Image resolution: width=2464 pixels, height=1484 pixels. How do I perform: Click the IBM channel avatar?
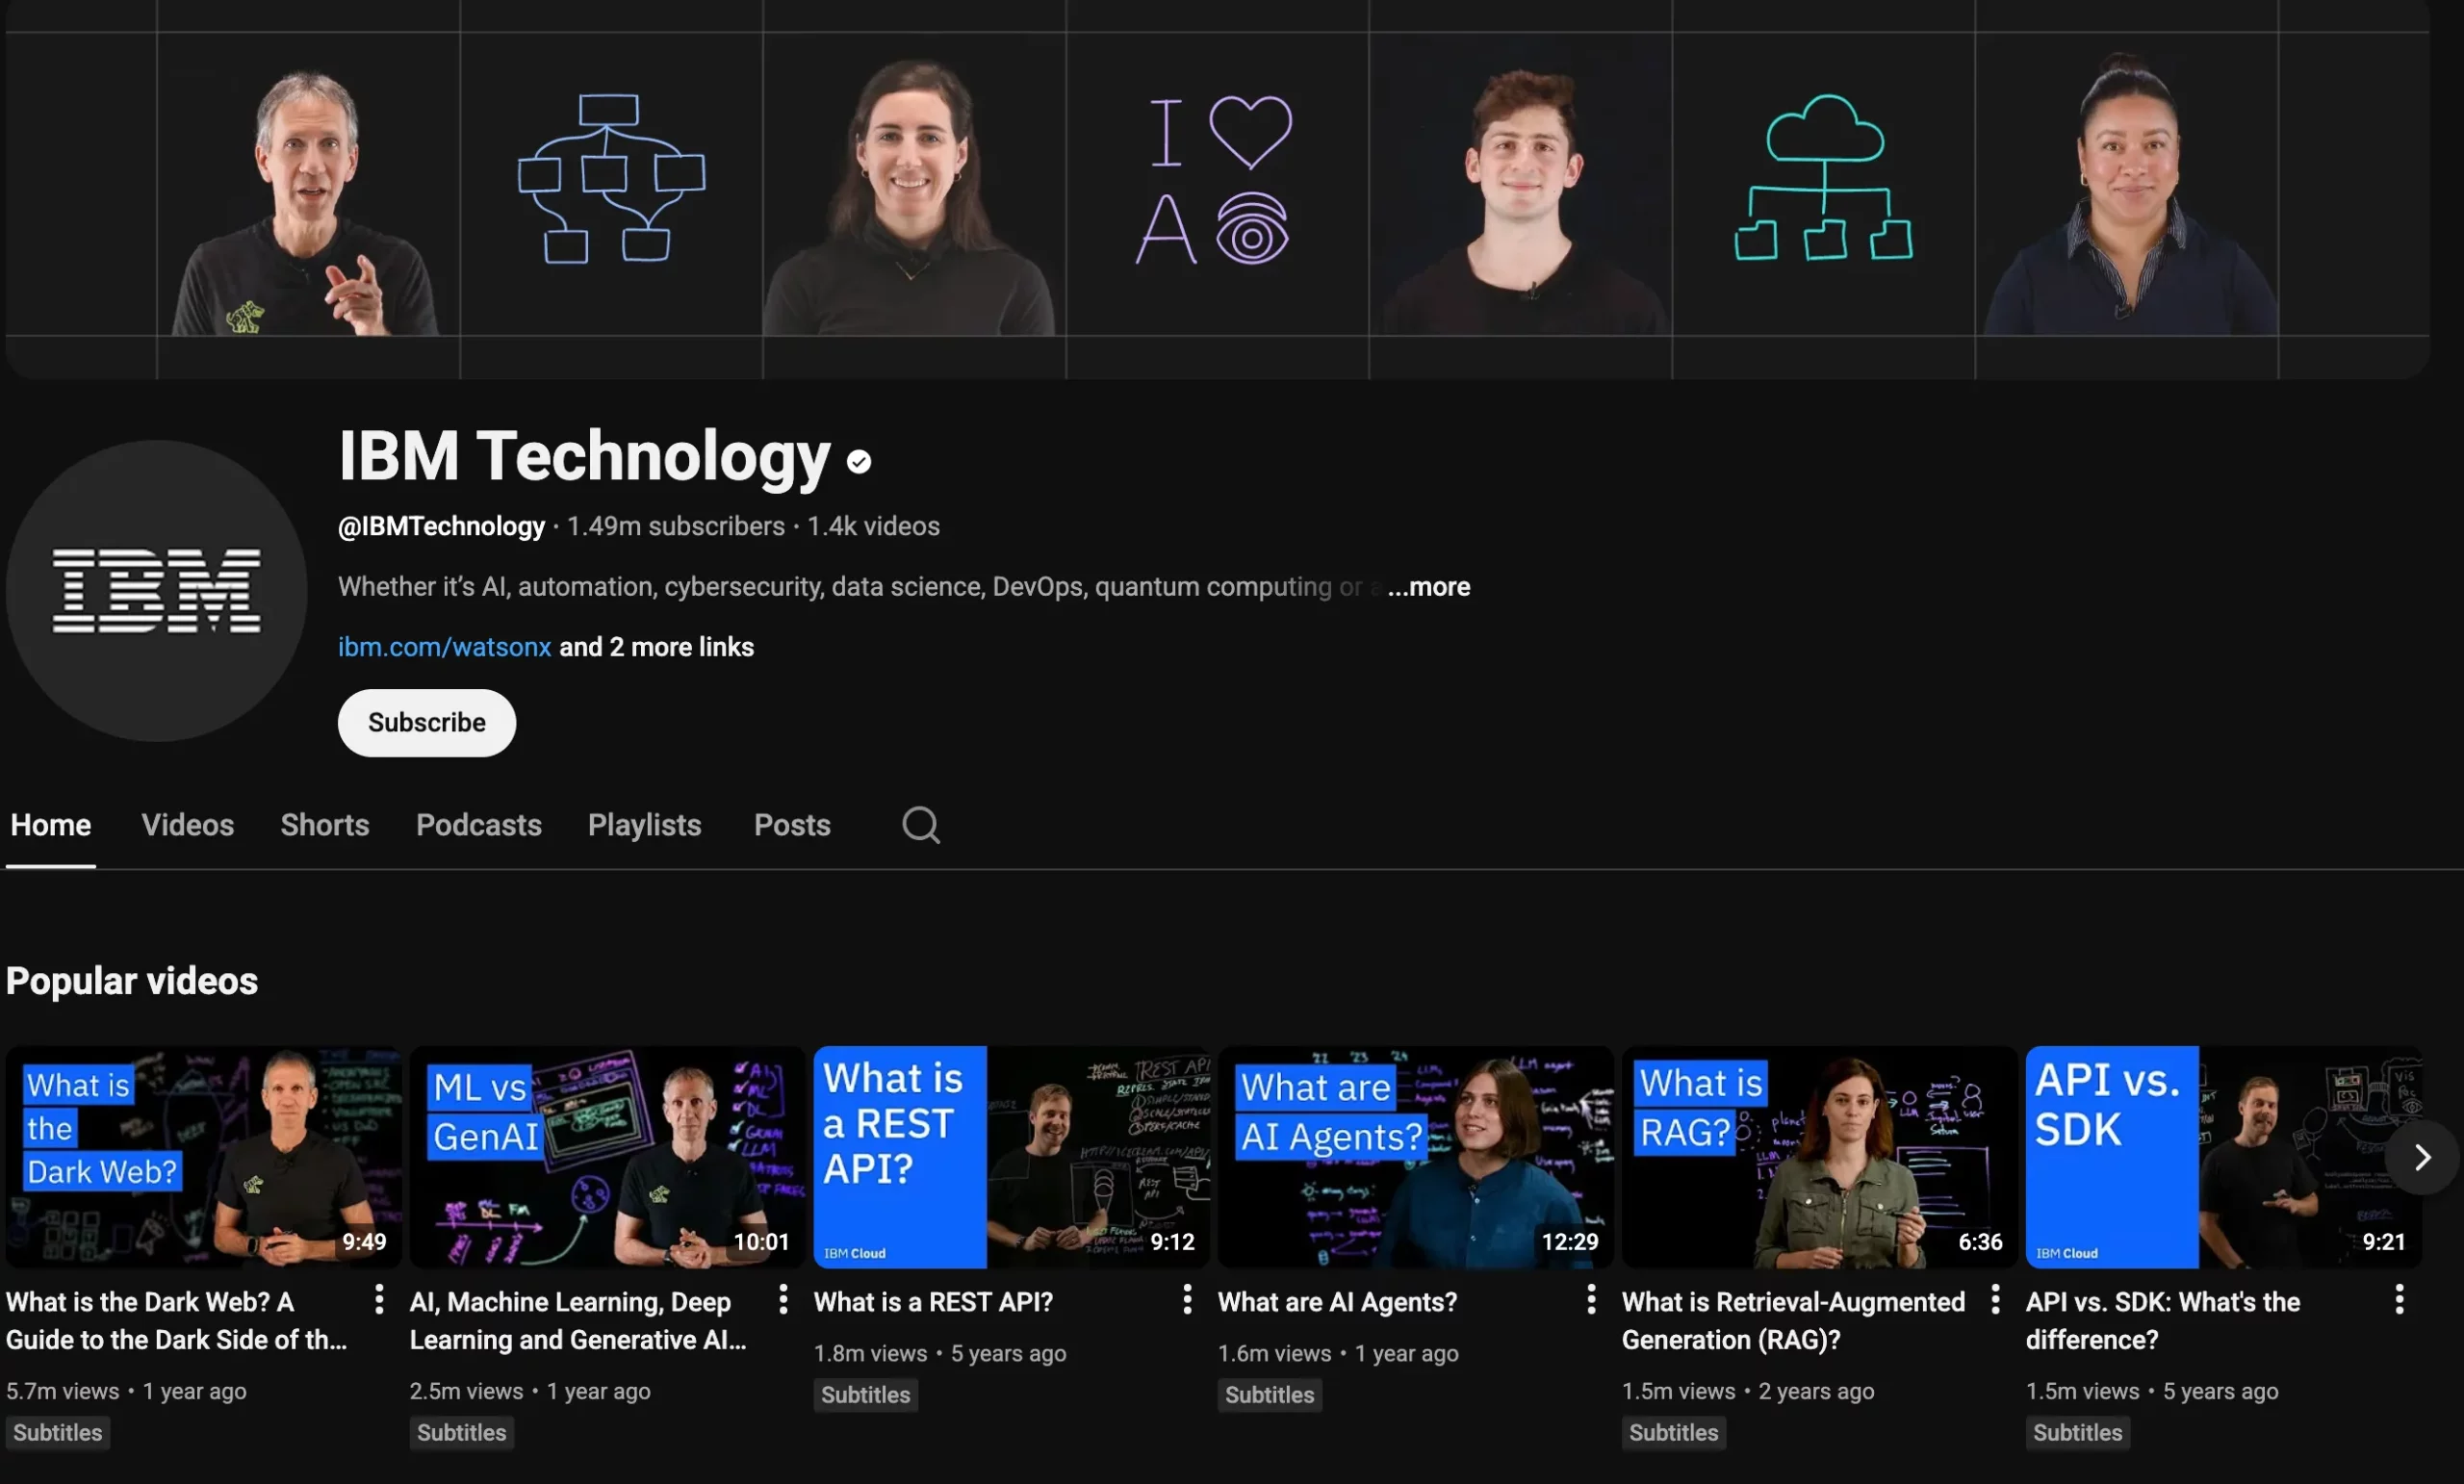pos(158,592)
